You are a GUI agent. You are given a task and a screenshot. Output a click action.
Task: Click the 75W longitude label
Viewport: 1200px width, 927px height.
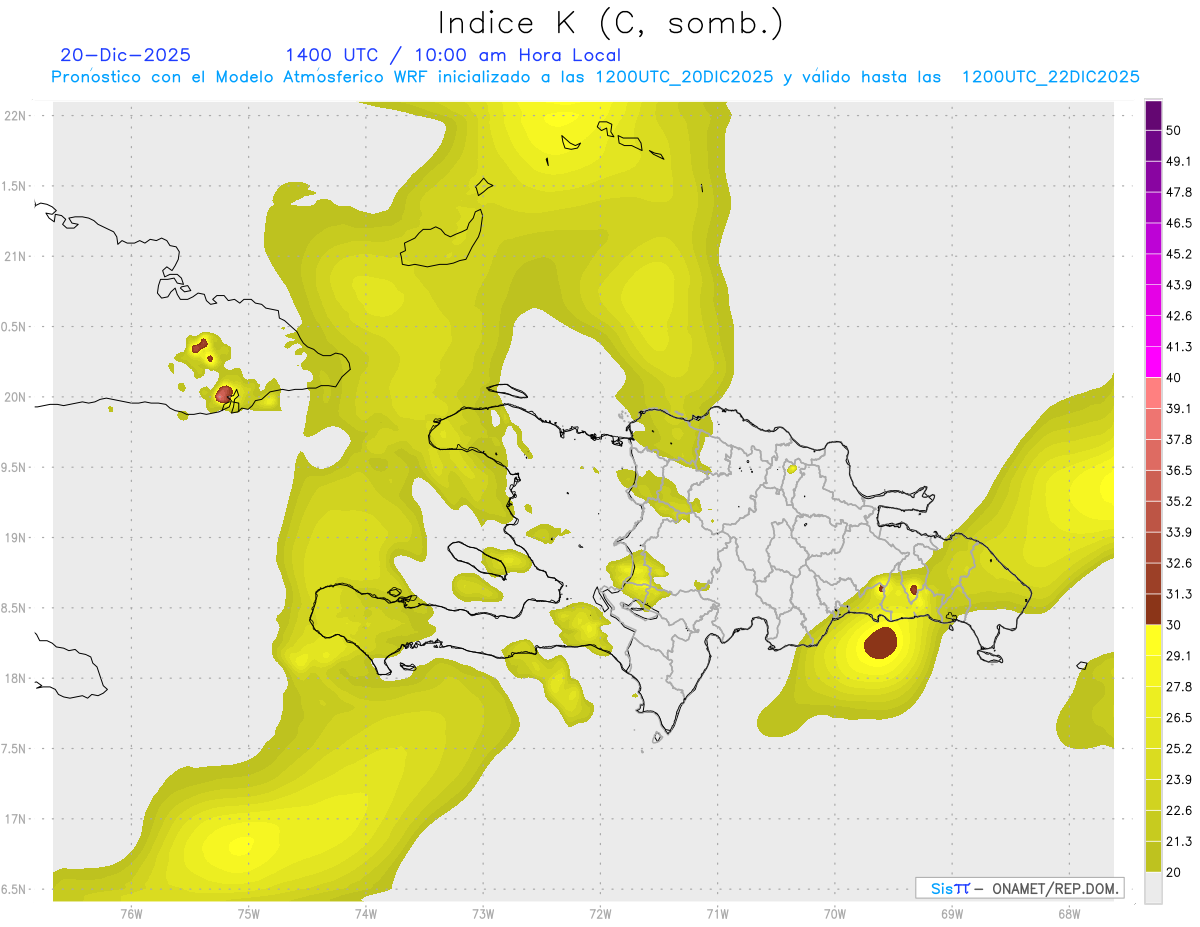pyautogui.click(x=249, y=913)
